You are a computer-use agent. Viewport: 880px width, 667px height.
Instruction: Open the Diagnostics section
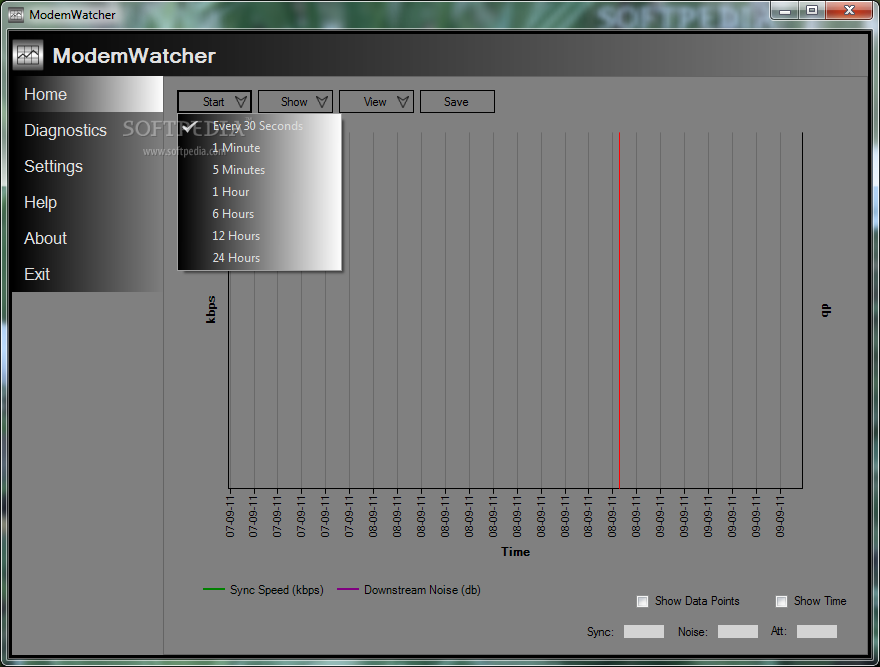pyautogui.click(x=88, y=130)
